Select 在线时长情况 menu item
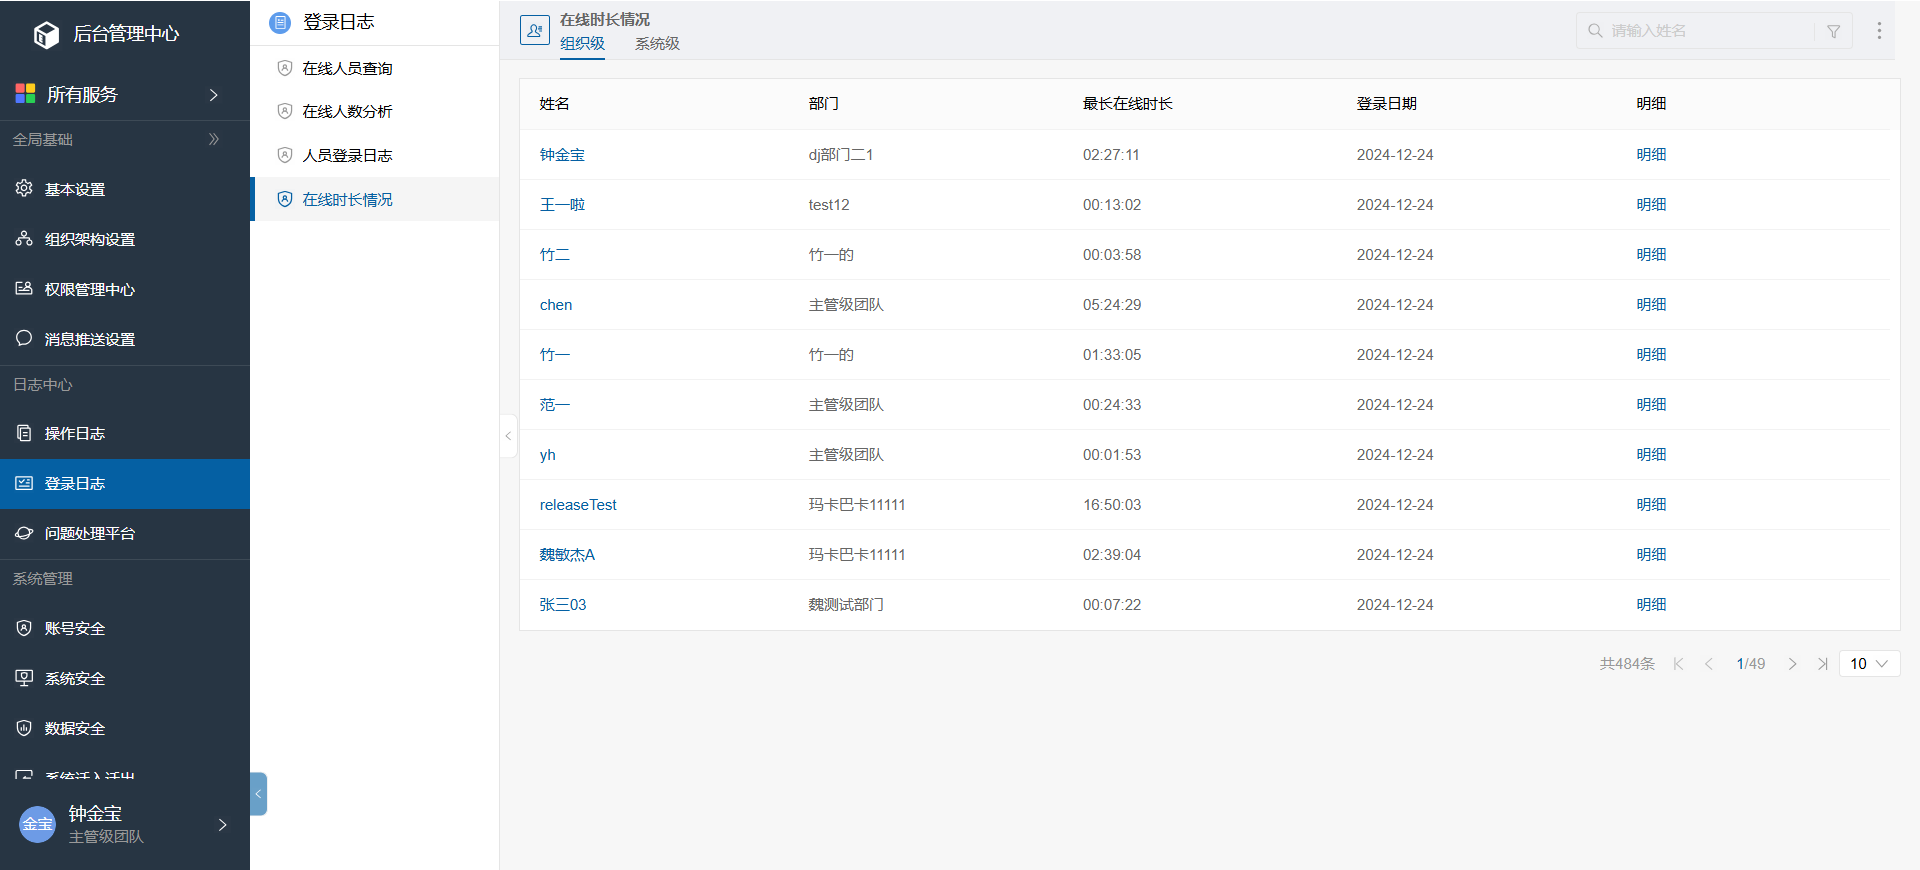1920x870 pixels. point(374,199)
